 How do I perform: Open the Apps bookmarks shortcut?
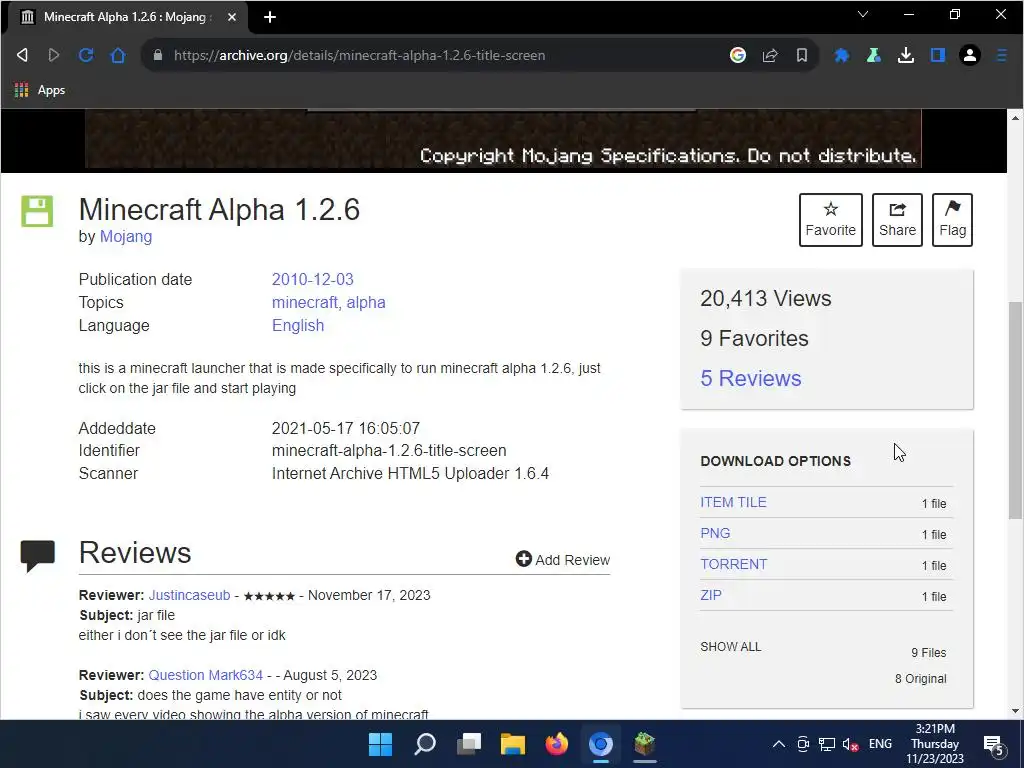[x=40, y=90]
